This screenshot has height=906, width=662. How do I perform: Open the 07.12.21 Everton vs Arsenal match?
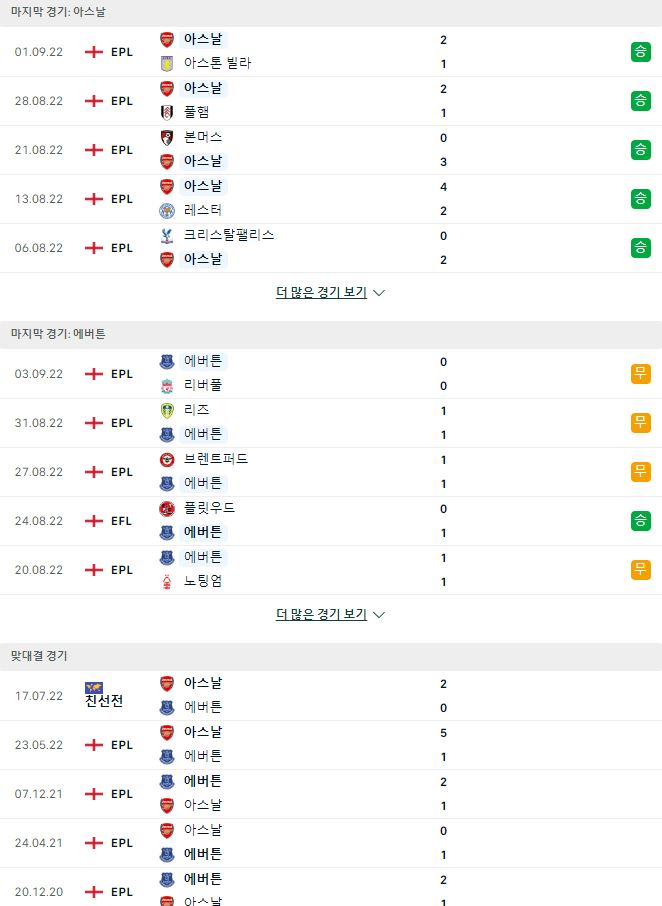(x=331, y=794)
